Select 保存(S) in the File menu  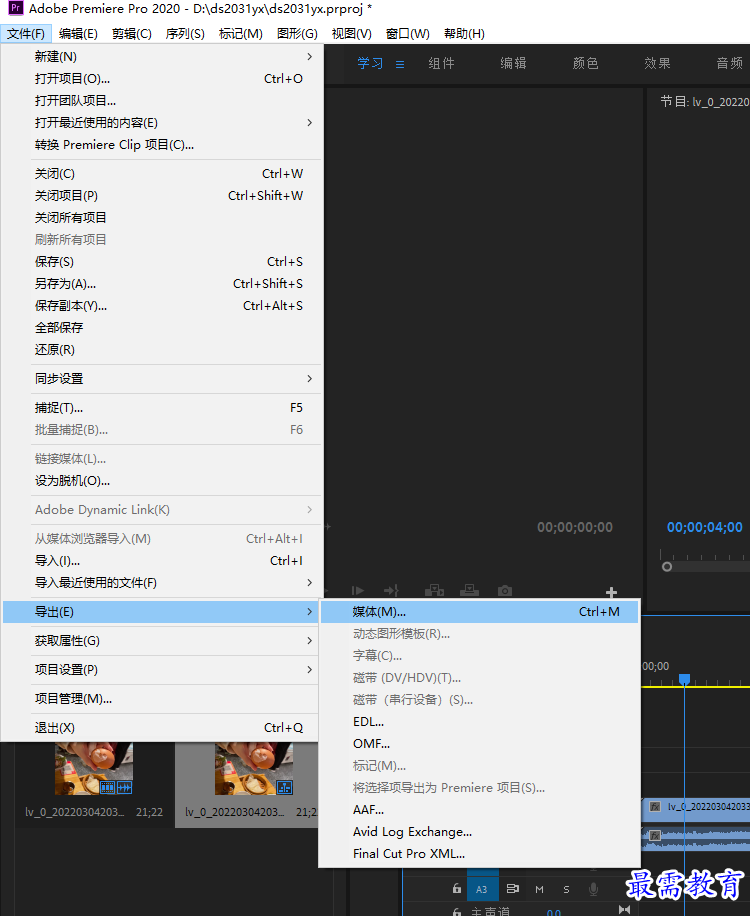(162, 262)
